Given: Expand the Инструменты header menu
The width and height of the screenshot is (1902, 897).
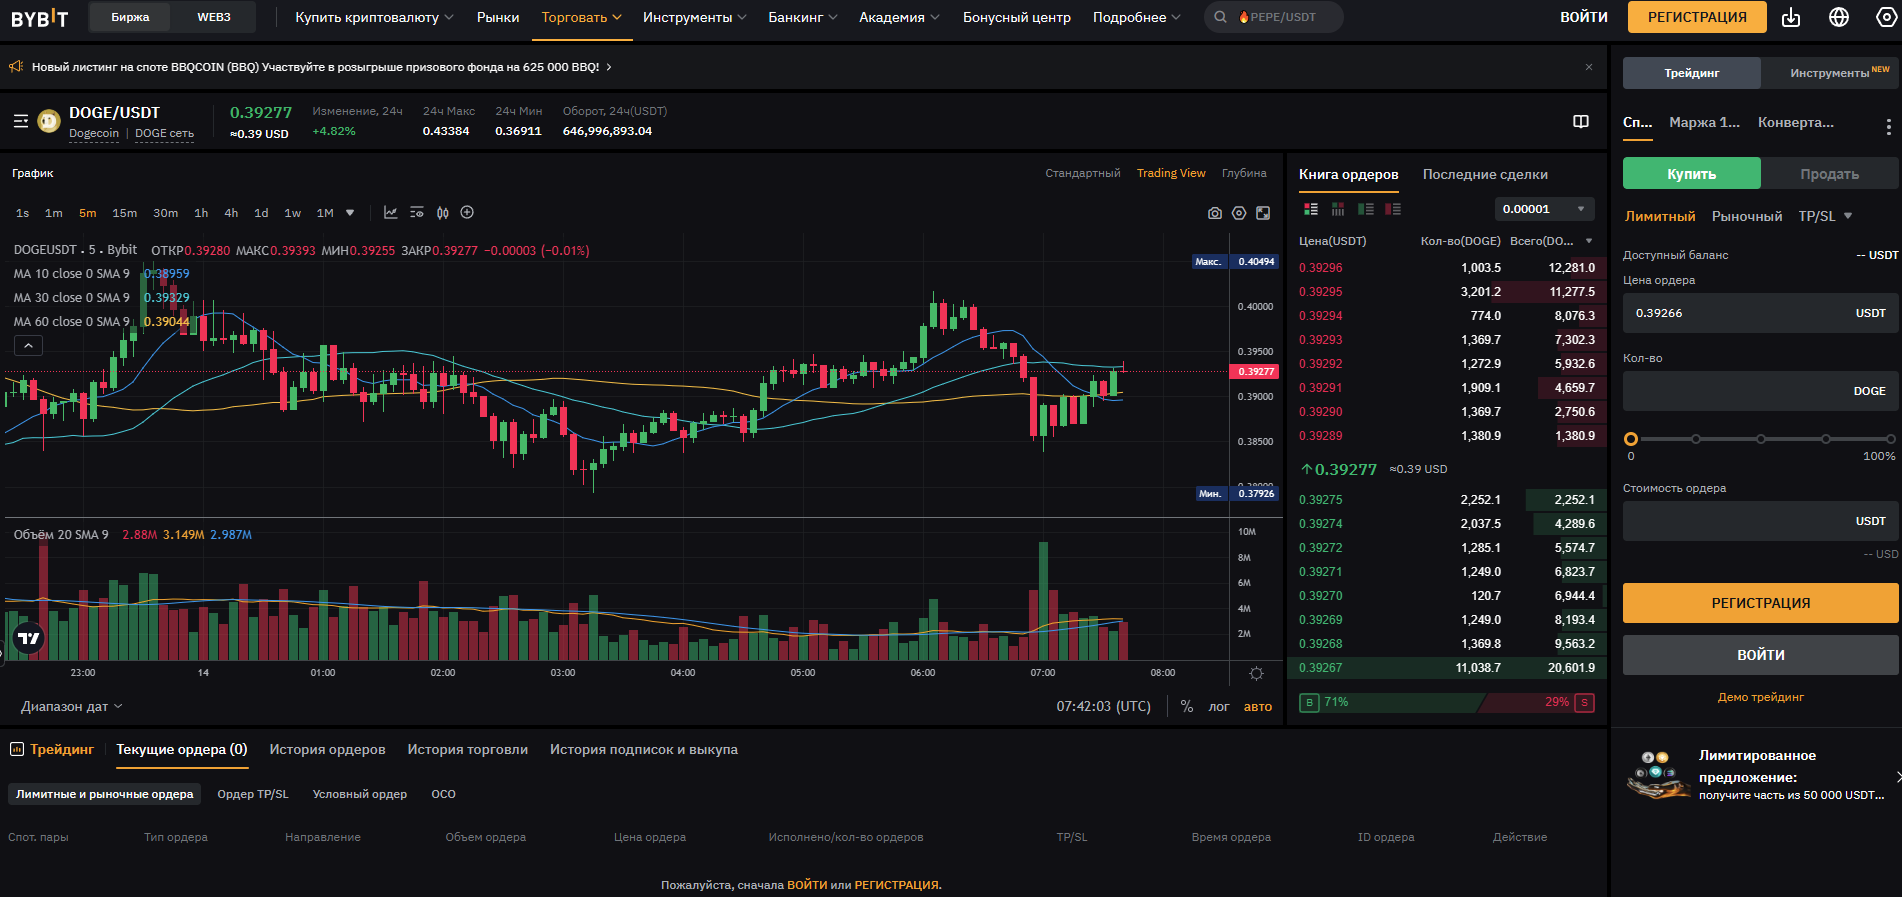Looking at the screenshot, I should tap(694, 17).
